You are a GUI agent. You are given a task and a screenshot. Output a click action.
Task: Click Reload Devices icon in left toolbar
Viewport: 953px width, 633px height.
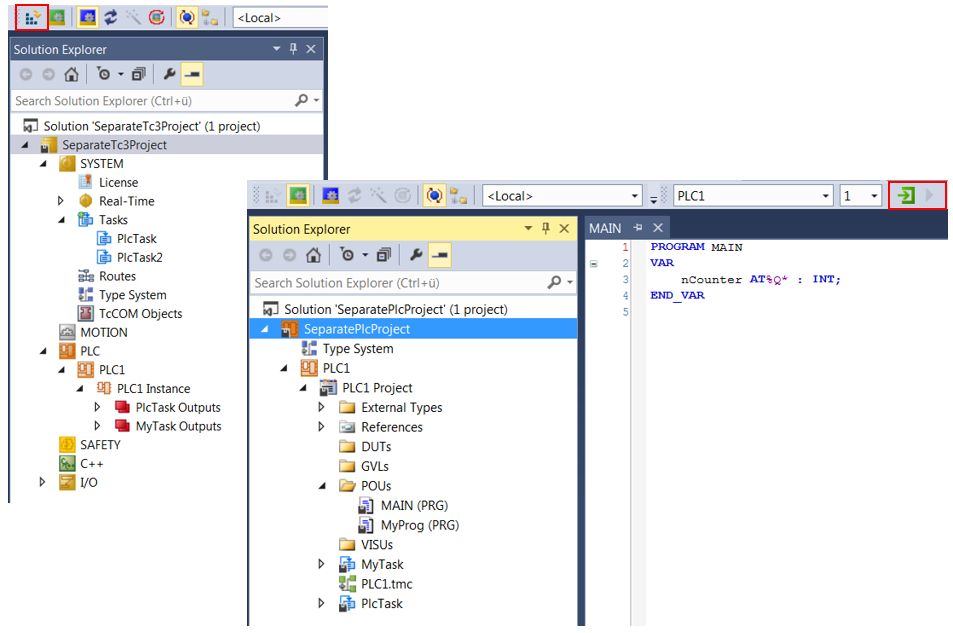pos(111,17)
